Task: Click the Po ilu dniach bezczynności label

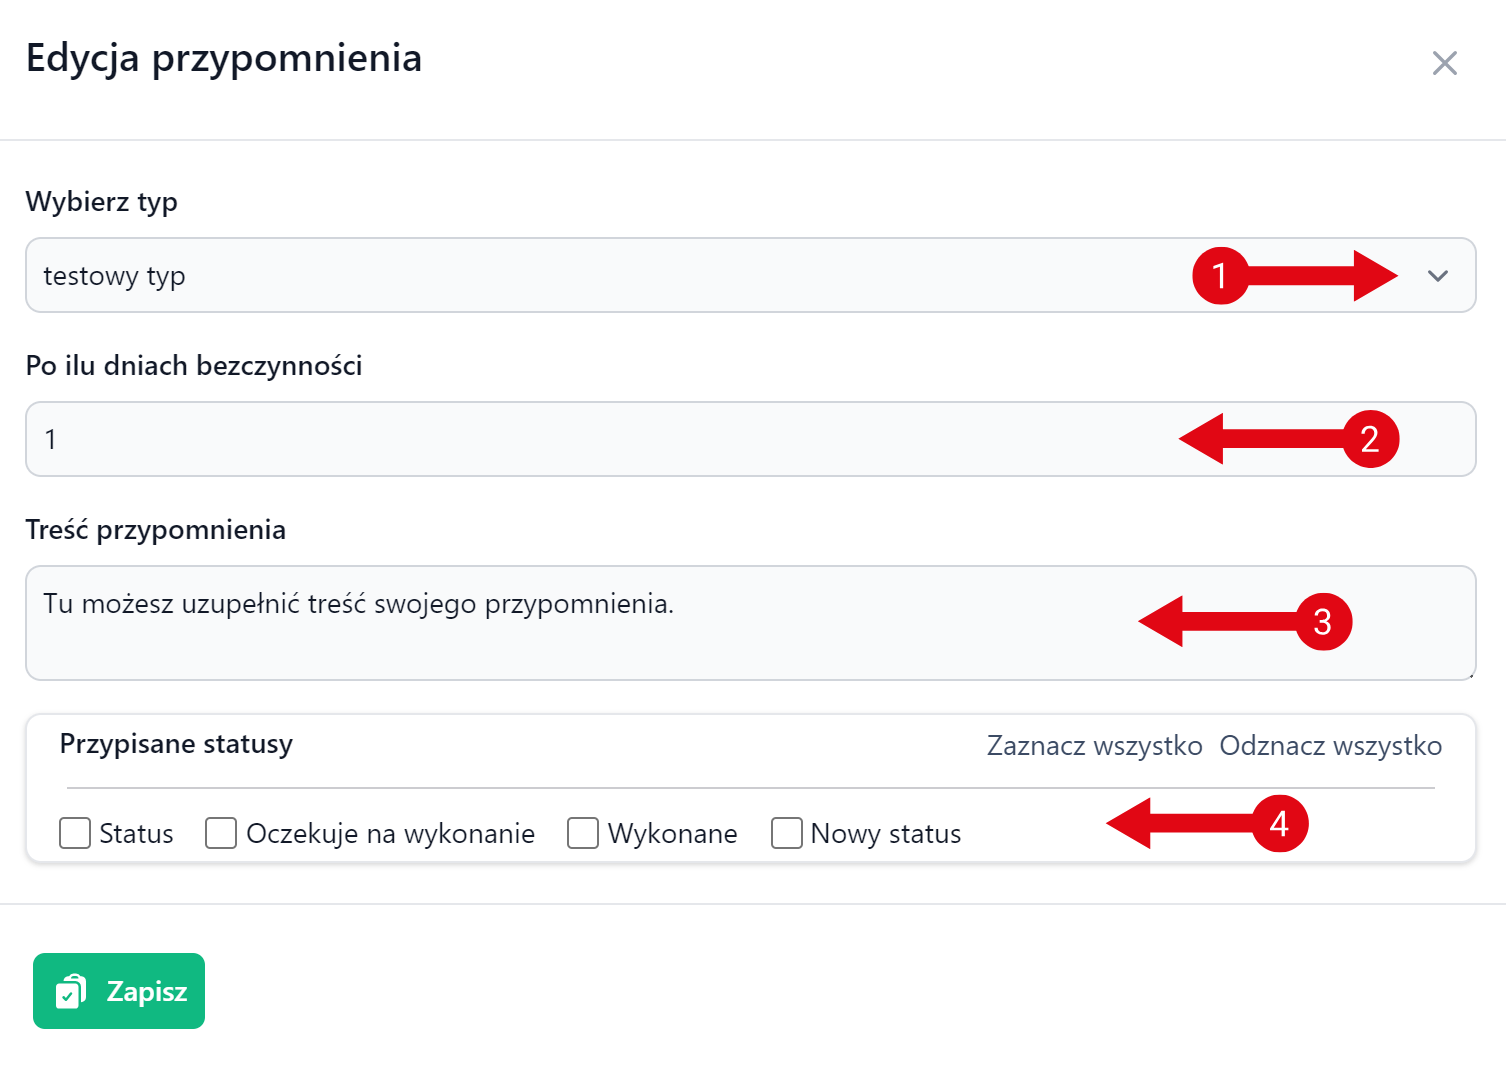Action: point(194,366)
